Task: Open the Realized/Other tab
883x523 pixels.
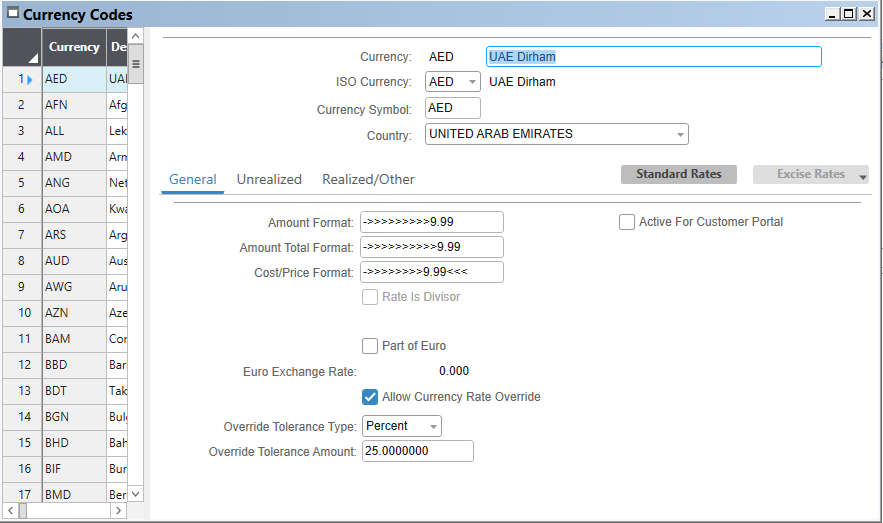Action: coord(368,179)
